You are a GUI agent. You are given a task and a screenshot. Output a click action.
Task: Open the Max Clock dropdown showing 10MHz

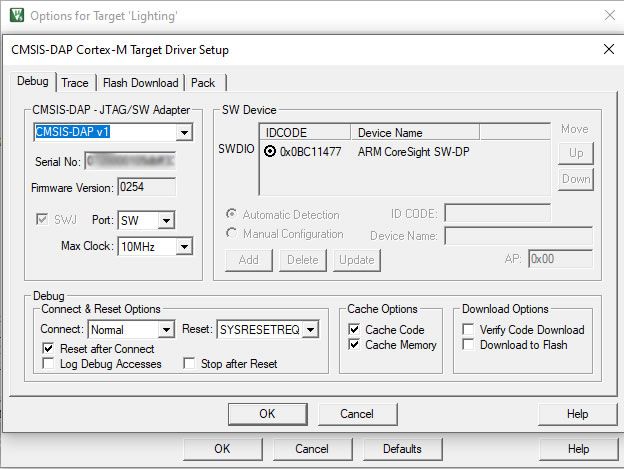click(184, 246)
